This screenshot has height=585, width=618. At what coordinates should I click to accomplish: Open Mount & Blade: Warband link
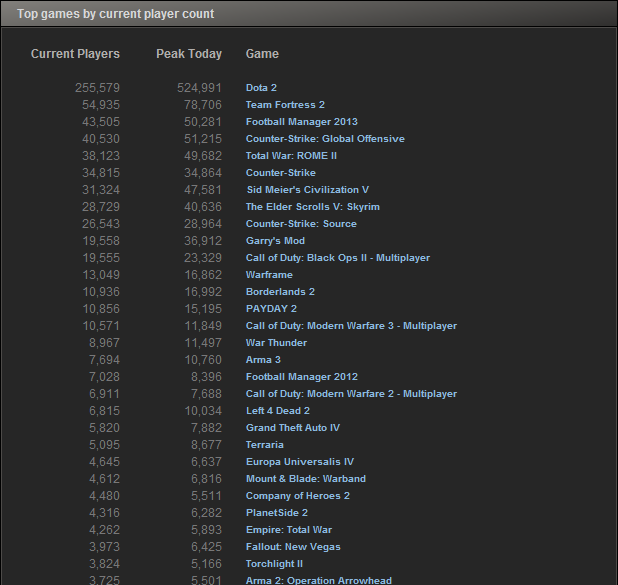306,479
